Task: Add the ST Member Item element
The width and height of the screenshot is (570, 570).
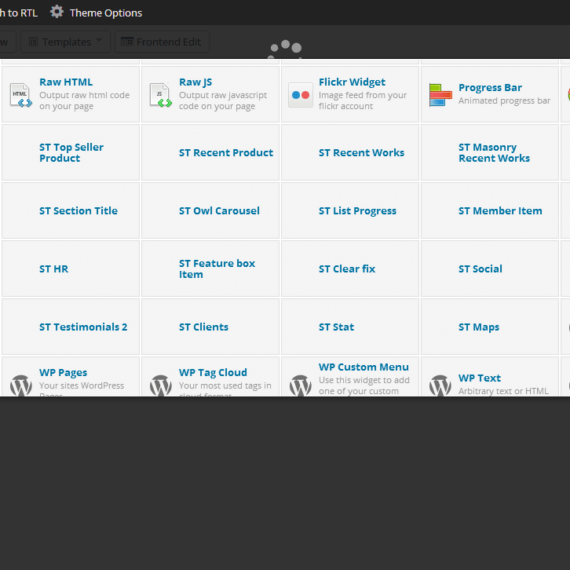Action: click(490, 211)
